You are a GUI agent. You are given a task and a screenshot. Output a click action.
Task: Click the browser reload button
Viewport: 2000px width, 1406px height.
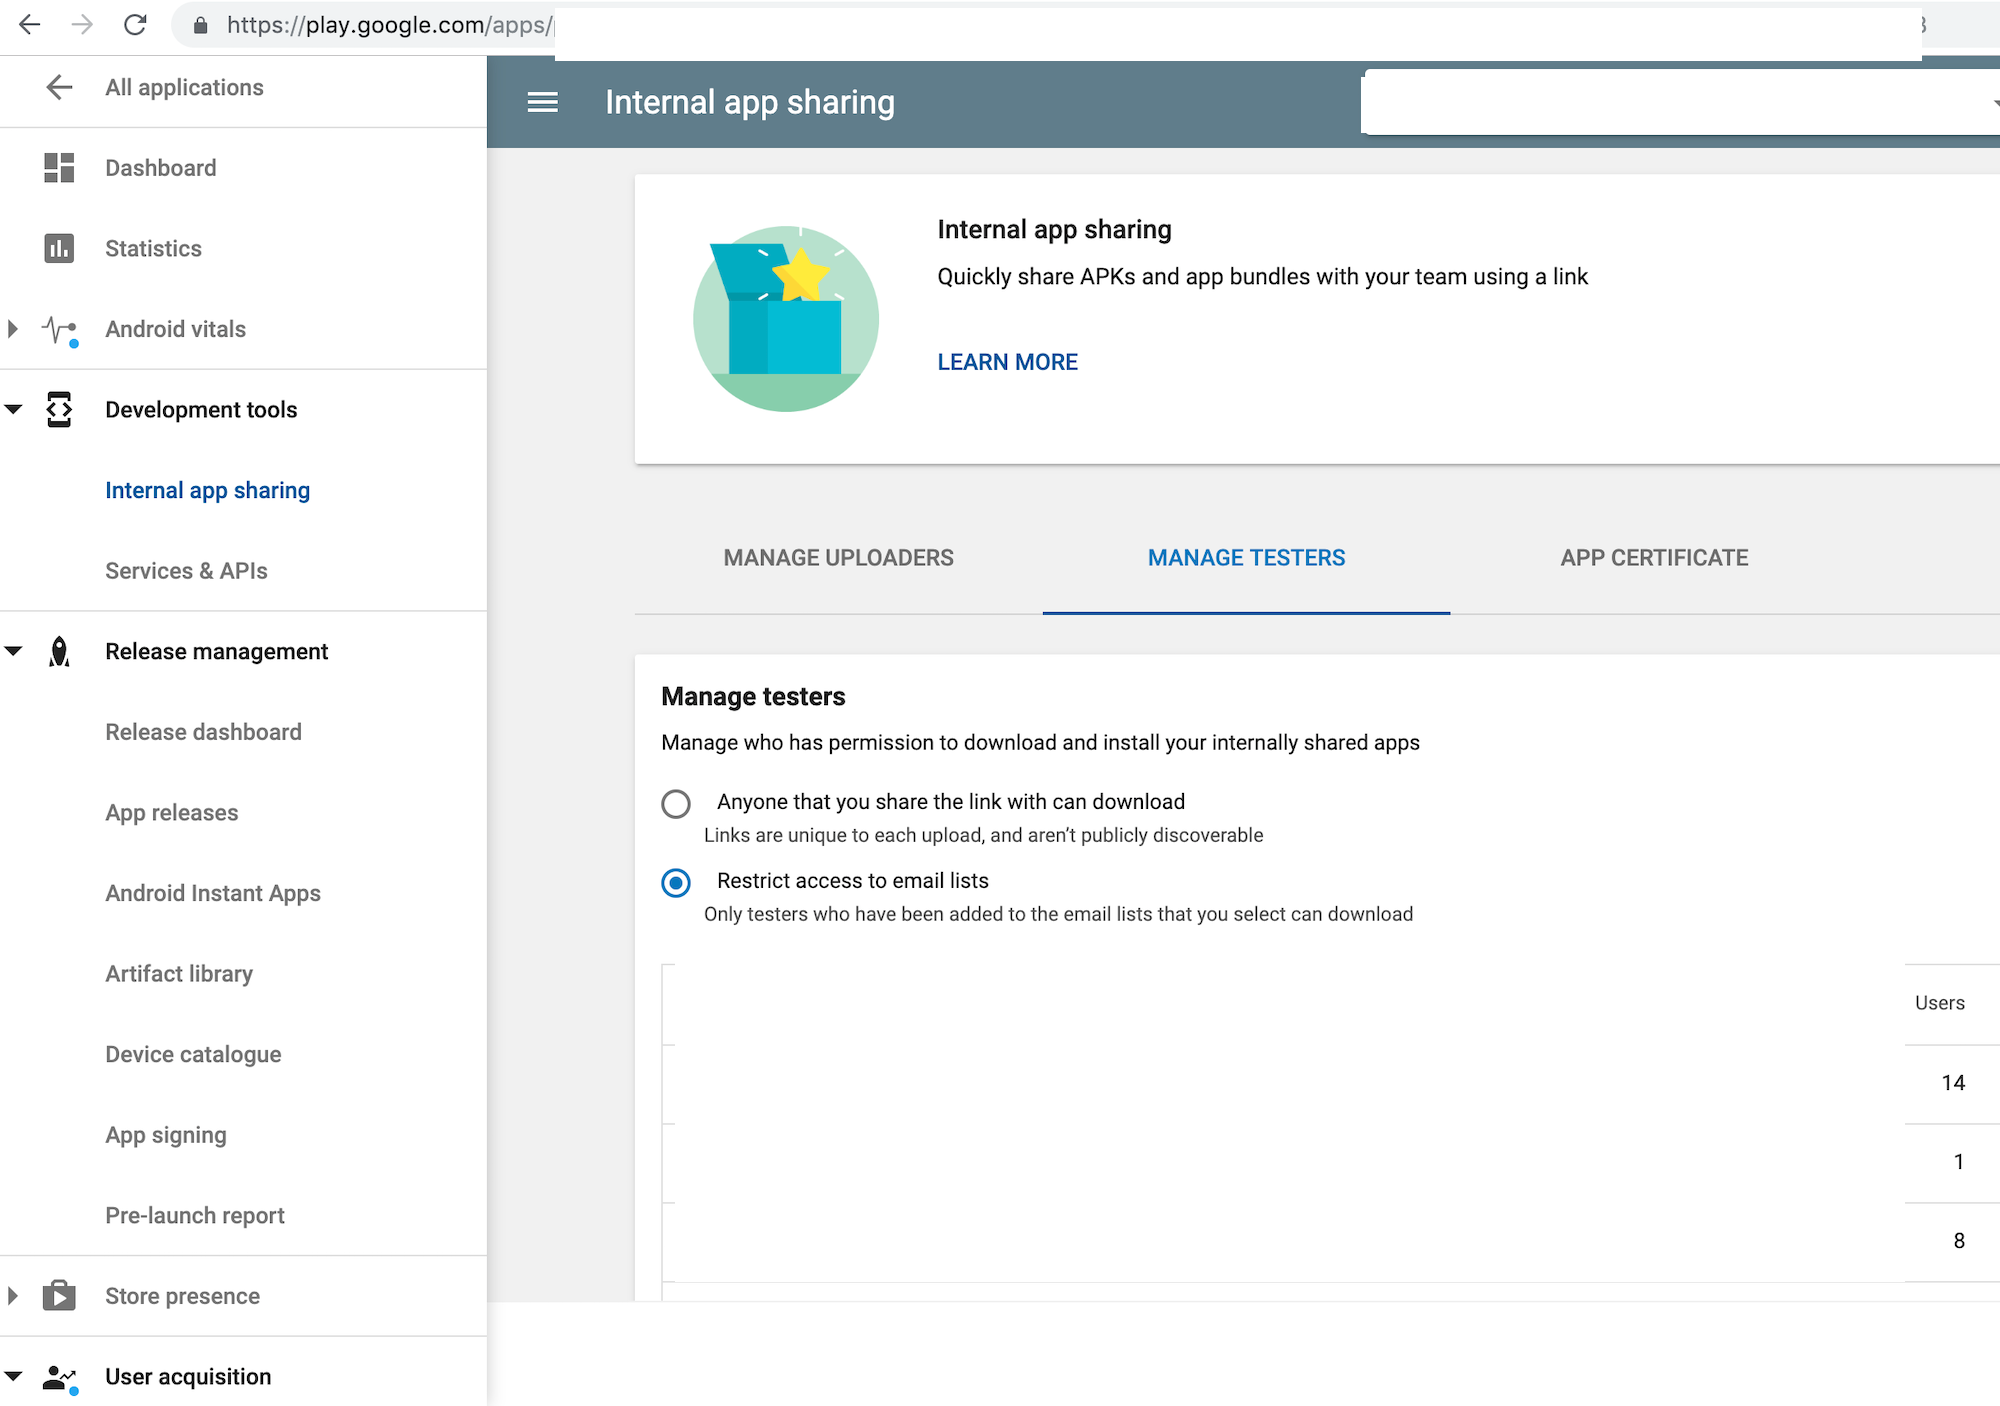point(136,25)
